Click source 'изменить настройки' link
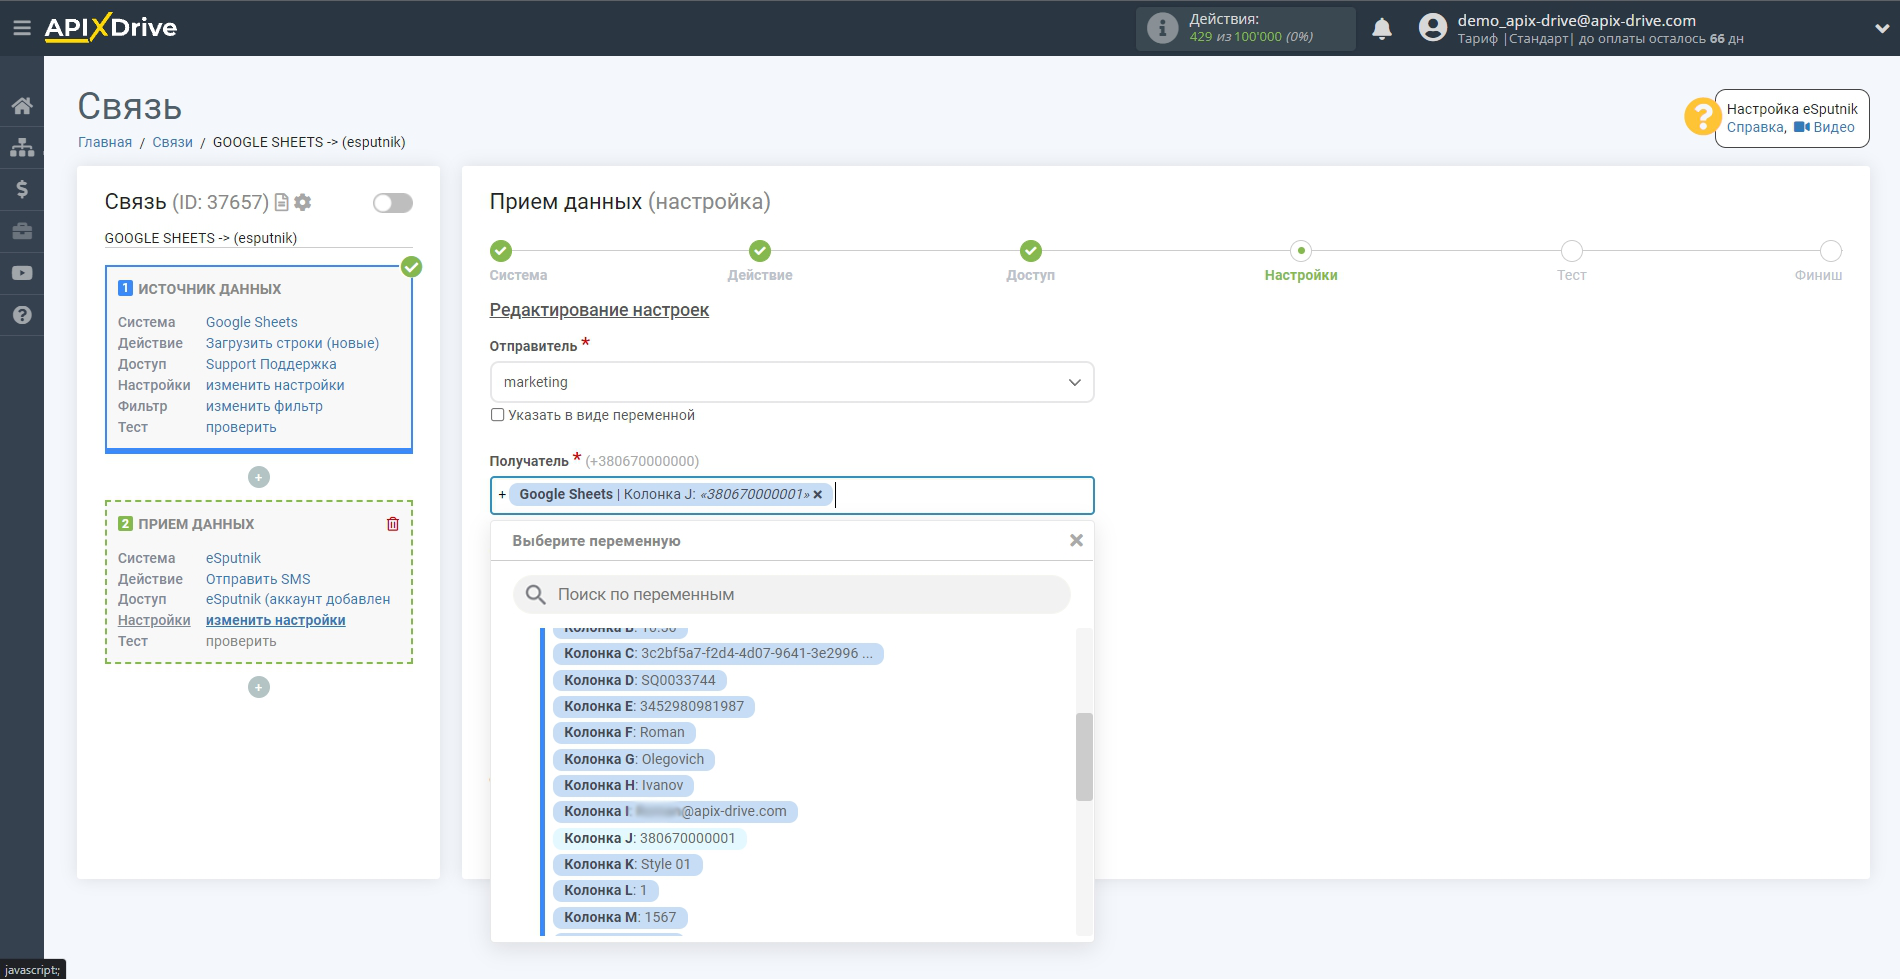The image size is (1900, 979). click(275, 385)
